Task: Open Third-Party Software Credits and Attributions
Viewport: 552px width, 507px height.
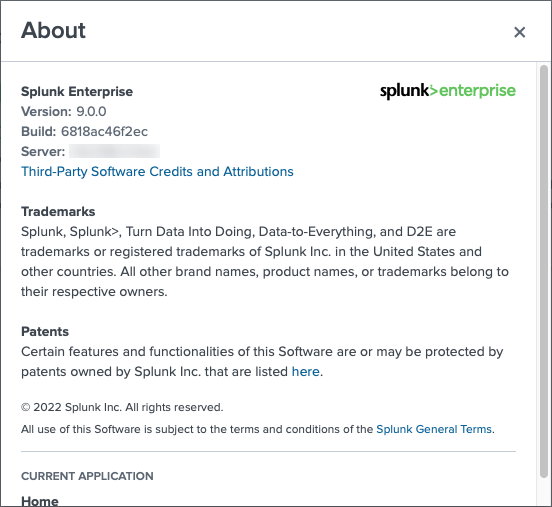Action: 157,171
